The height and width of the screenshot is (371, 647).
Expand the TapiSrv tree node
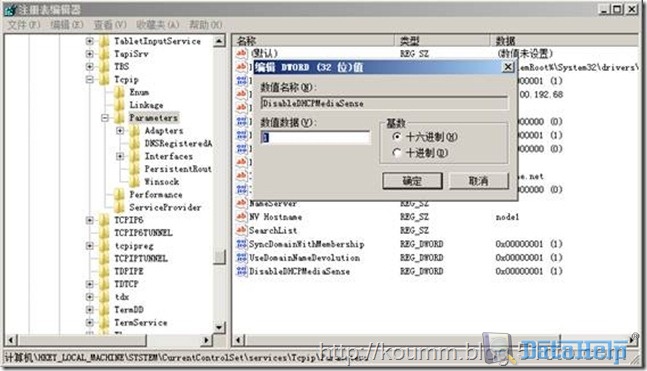tap(90, 54)
